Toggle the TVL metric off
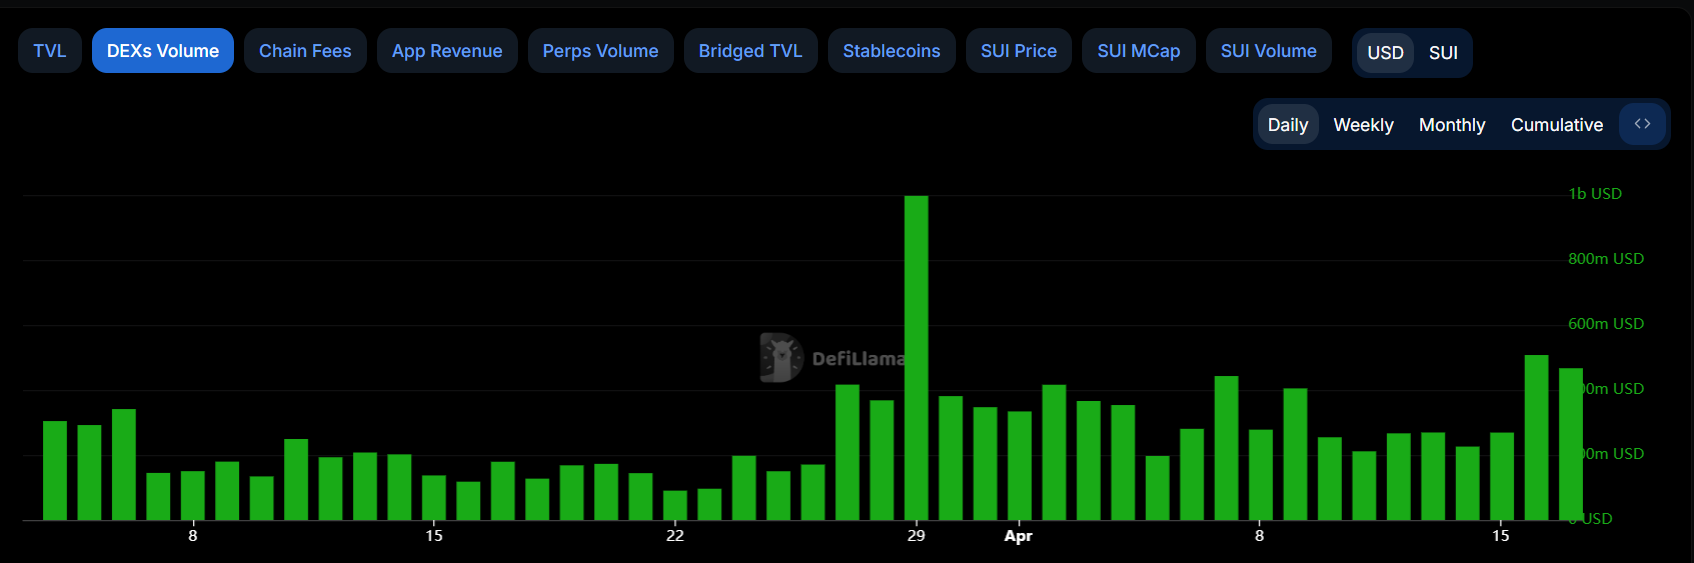 [50, 51]
